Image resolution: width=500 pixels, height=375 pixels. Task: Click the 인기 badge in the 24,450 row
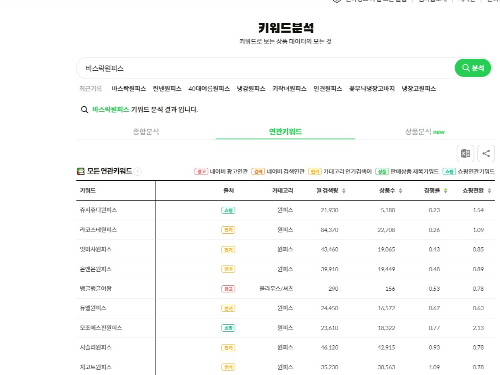(x=228, y=308)
